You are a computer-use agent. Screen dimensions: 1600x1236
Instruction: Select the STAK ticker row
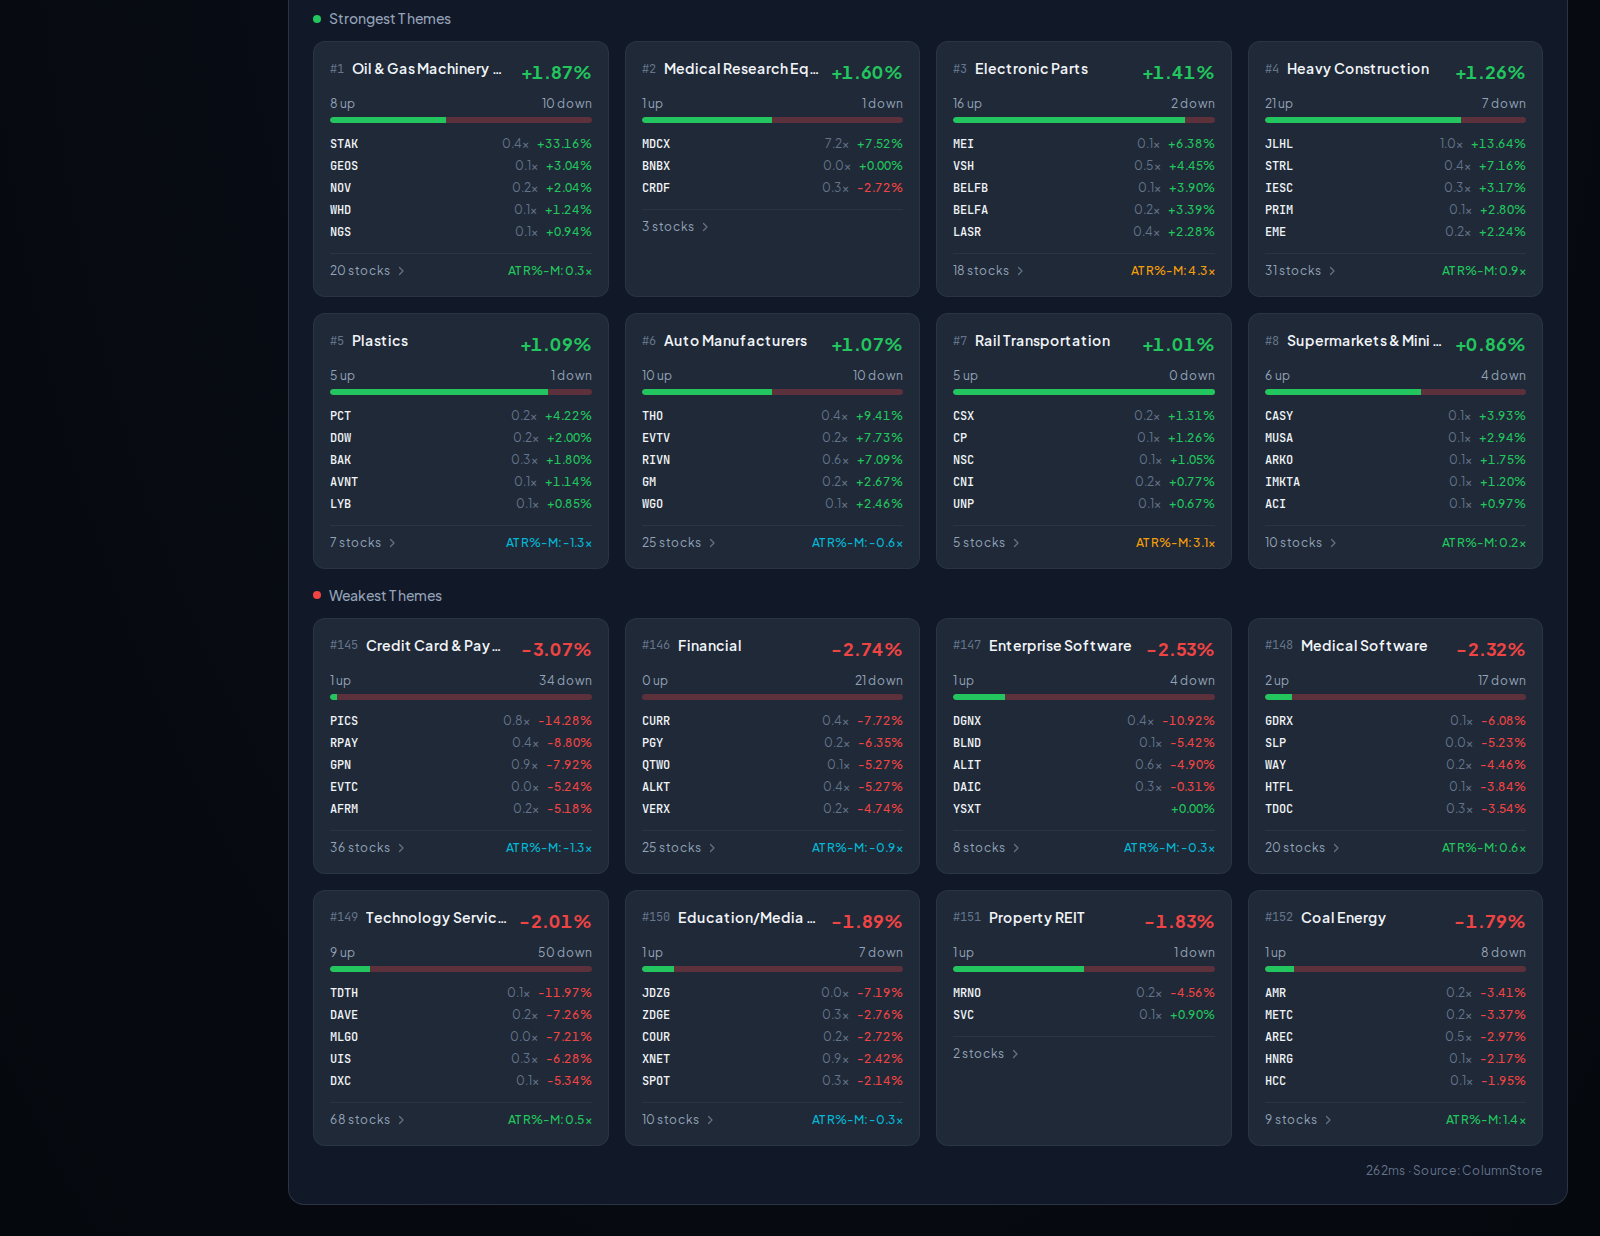[x=461, y=144]
